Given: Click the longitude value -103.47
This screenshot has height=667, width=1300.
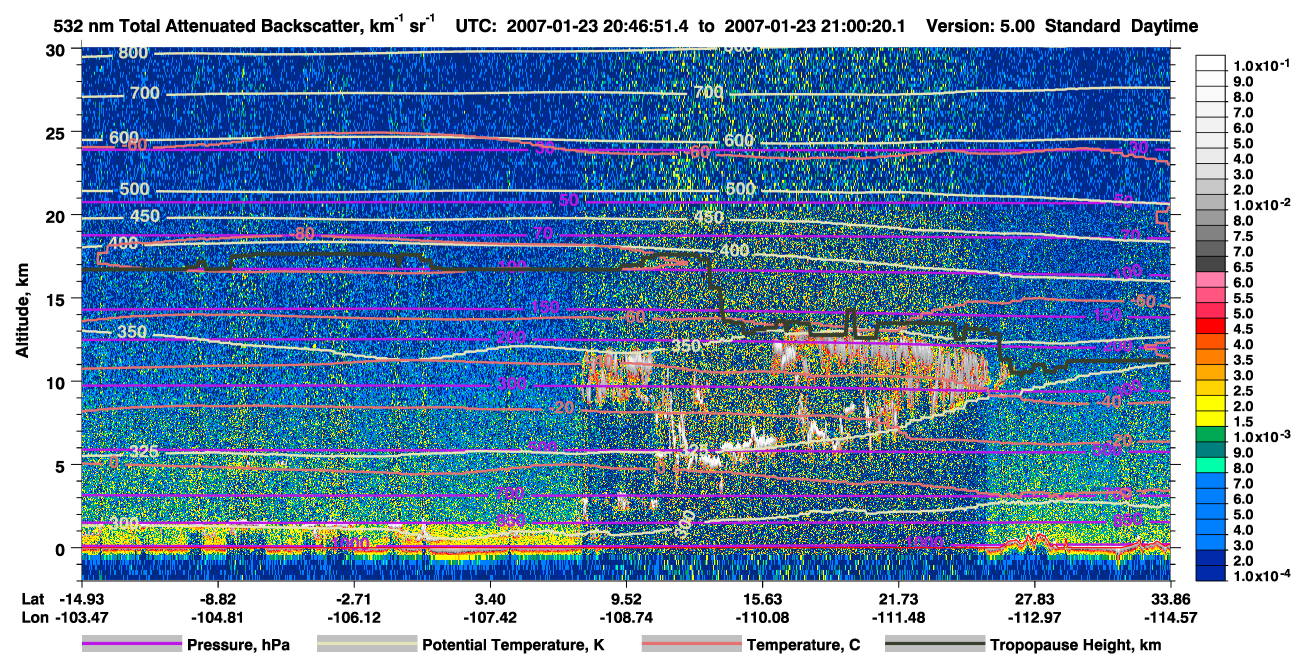Looking at the screenshot, I should 81,617.
